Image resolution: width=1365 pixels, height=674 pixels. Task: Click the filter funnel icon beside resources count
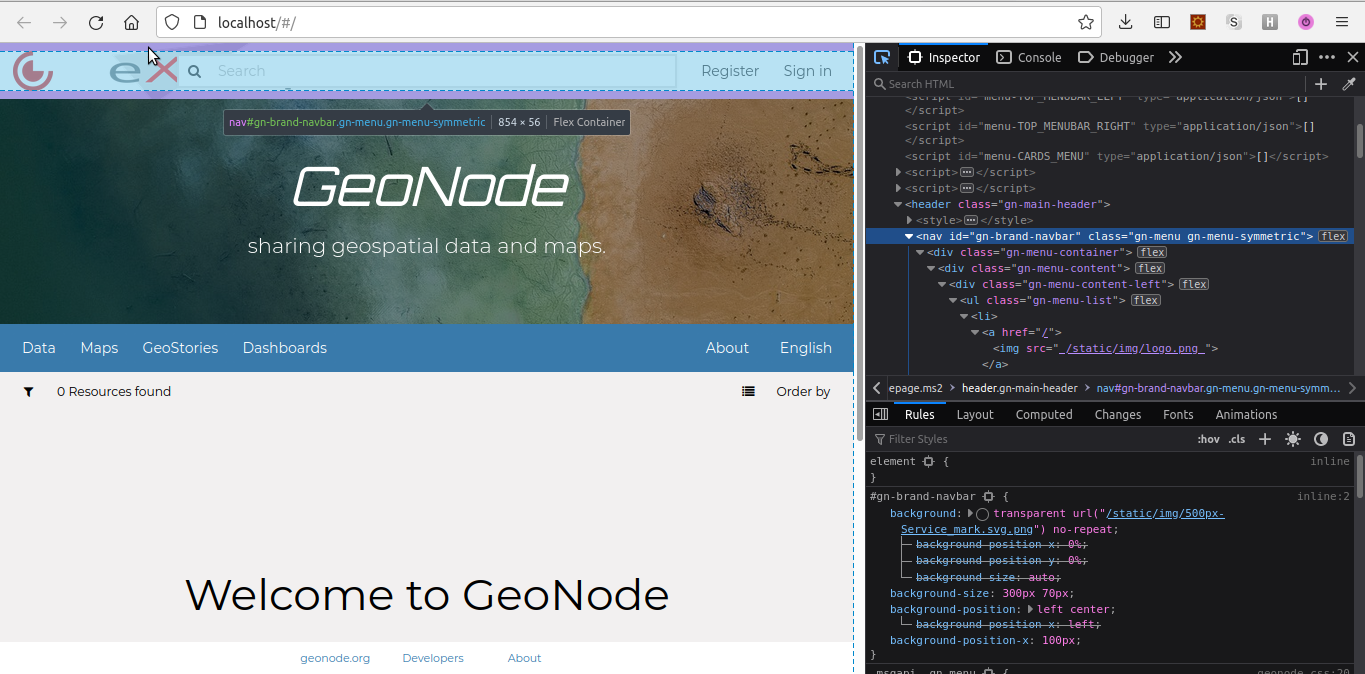[x=29, y=392]
